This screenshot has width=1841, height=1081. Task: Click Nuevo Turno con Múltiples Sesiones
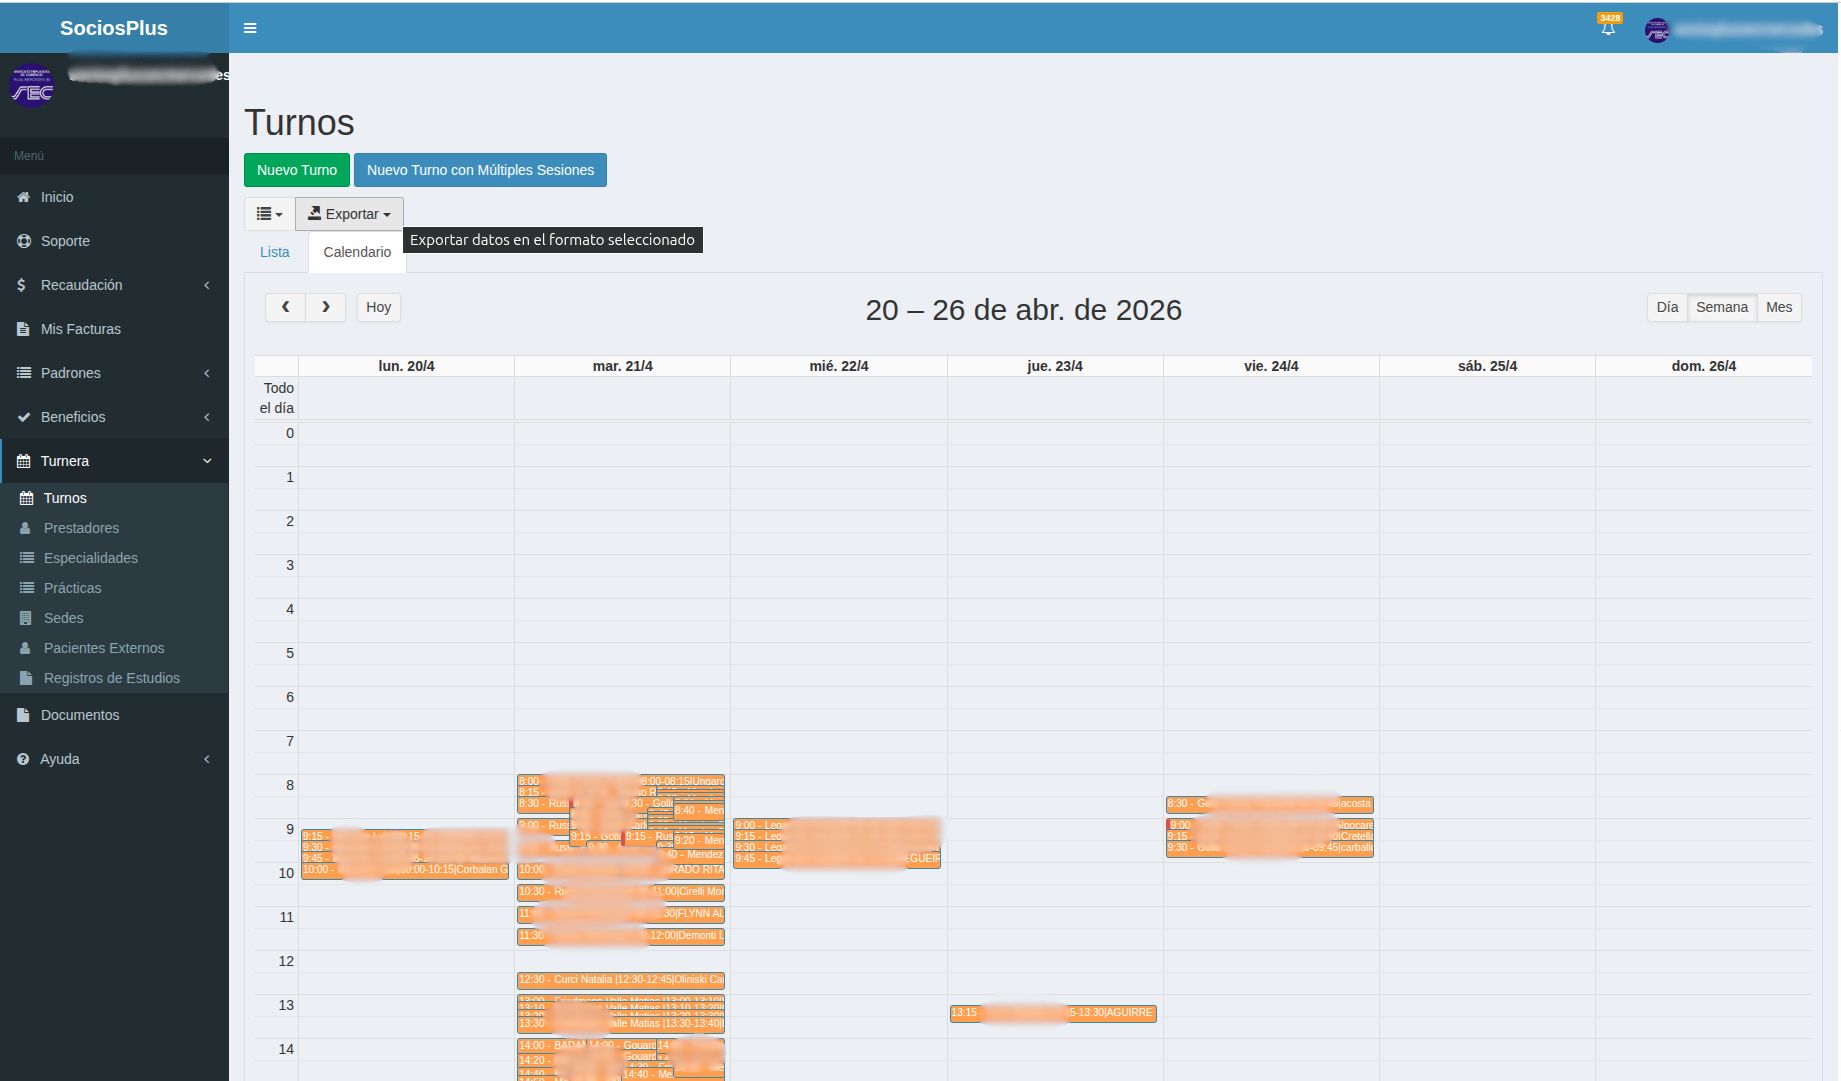coord(480,170)
